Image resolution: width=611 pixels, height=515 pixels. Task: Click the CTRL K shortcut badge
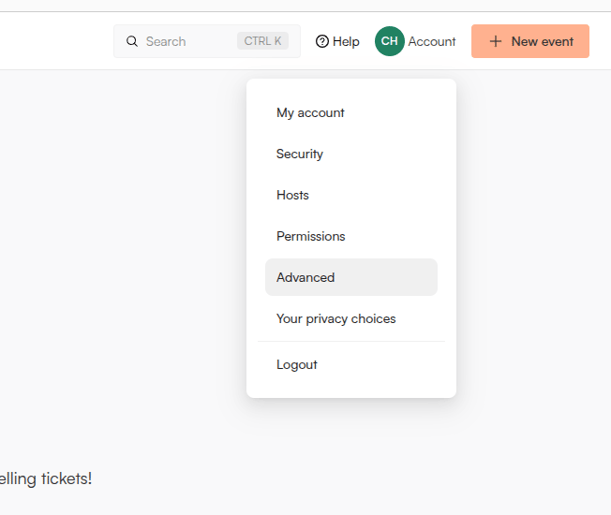263,41
